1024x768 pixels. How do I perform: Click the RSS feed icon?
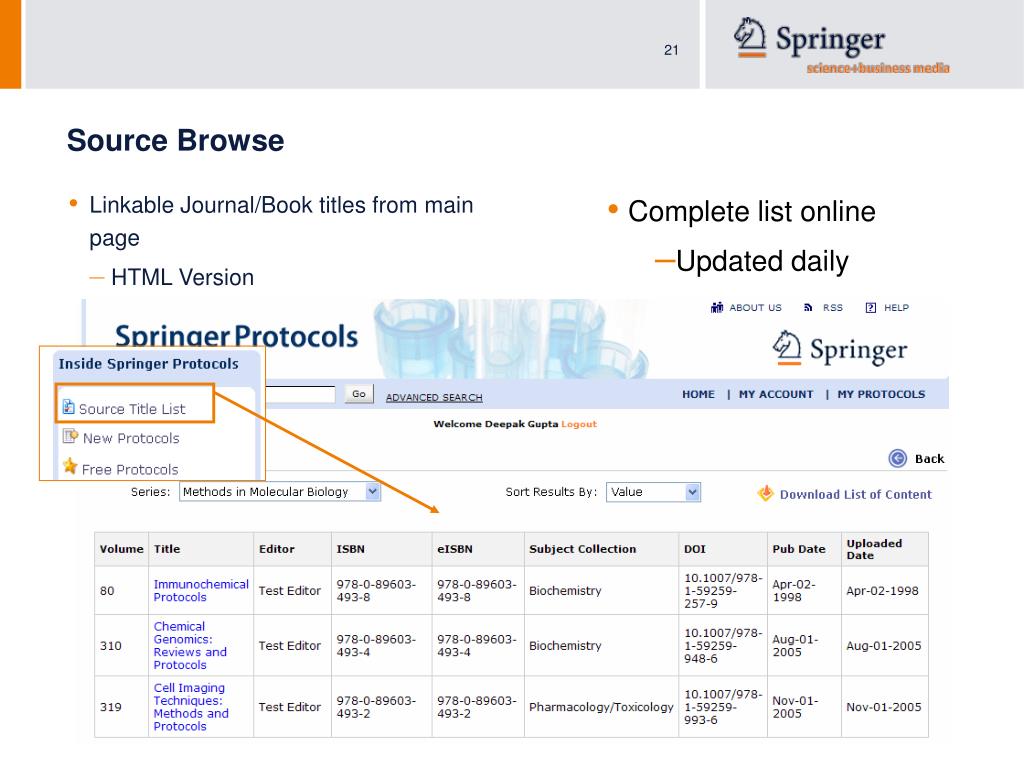click(x=808, y=308)
